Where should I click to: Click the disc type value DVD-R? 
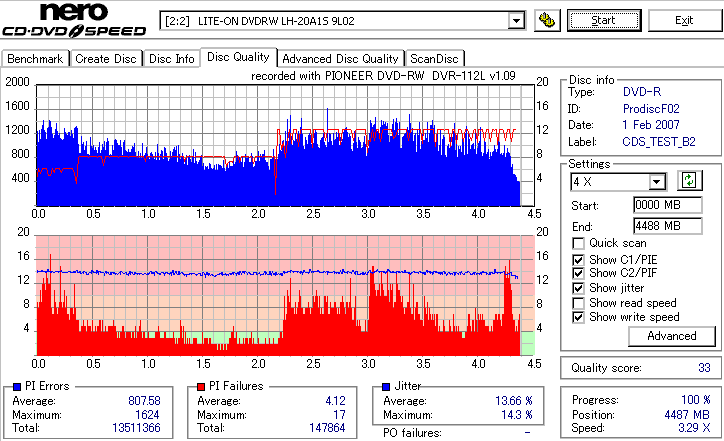642,92
